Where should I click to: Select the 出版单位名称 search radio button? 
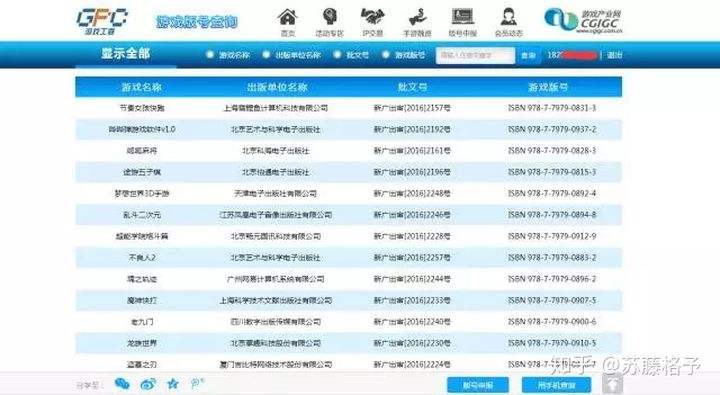(266, 55)
